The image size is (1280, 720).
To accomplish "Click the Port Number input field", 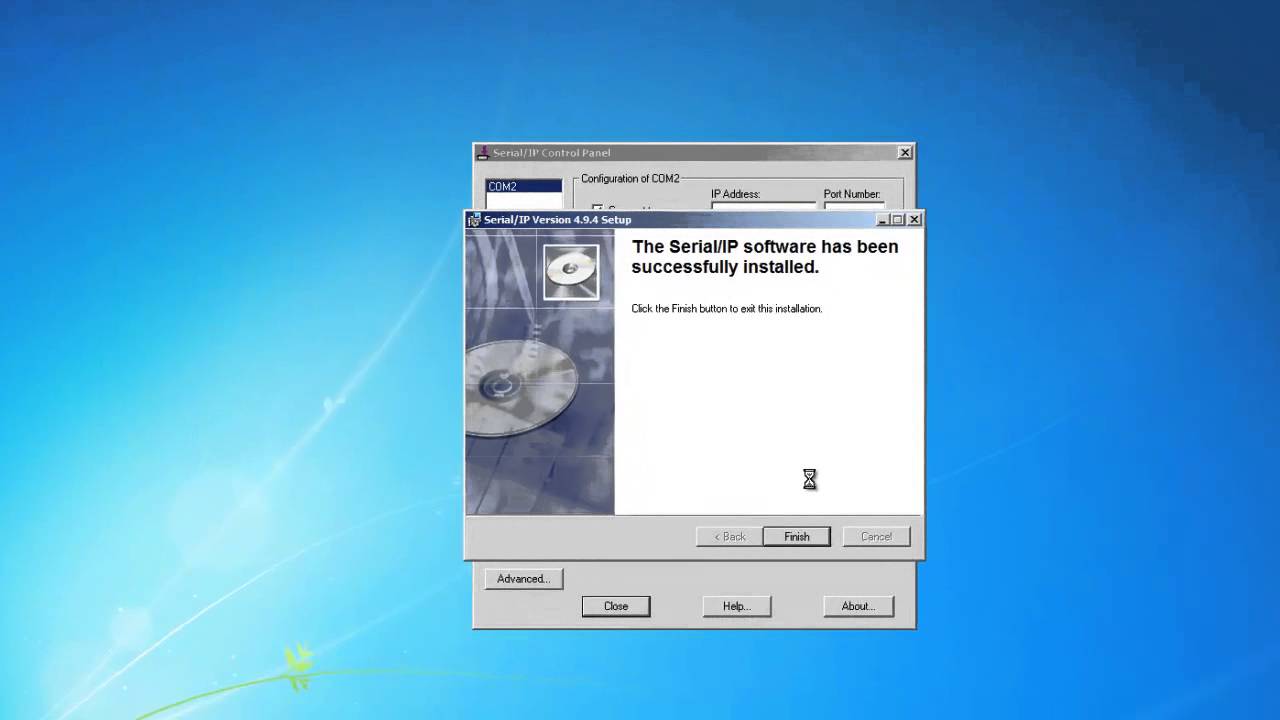I will (854, 206).
